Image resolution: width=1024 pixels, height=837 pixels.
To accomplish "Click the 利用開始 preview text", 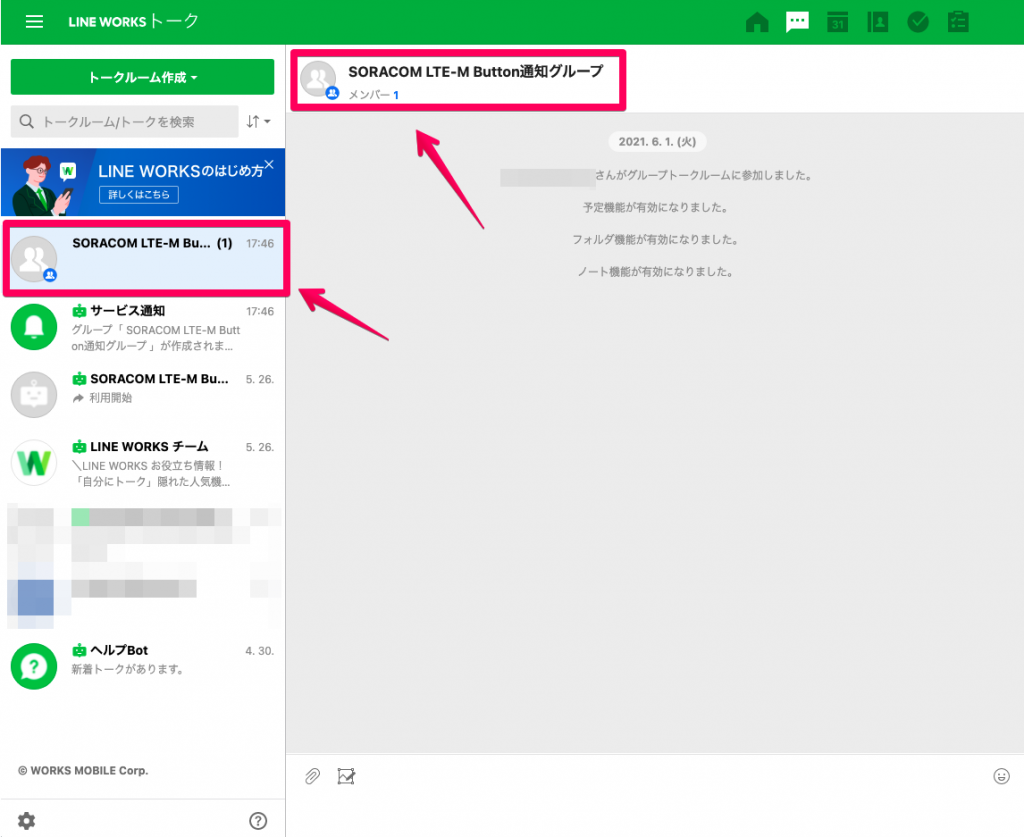I will 110,398.
